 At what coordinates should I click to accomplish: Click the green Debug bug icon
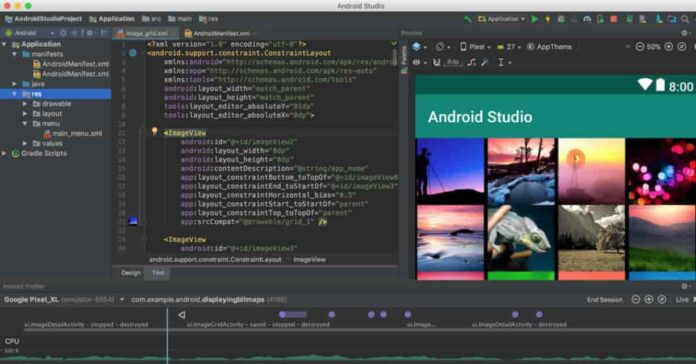click(x=561, y=19)
